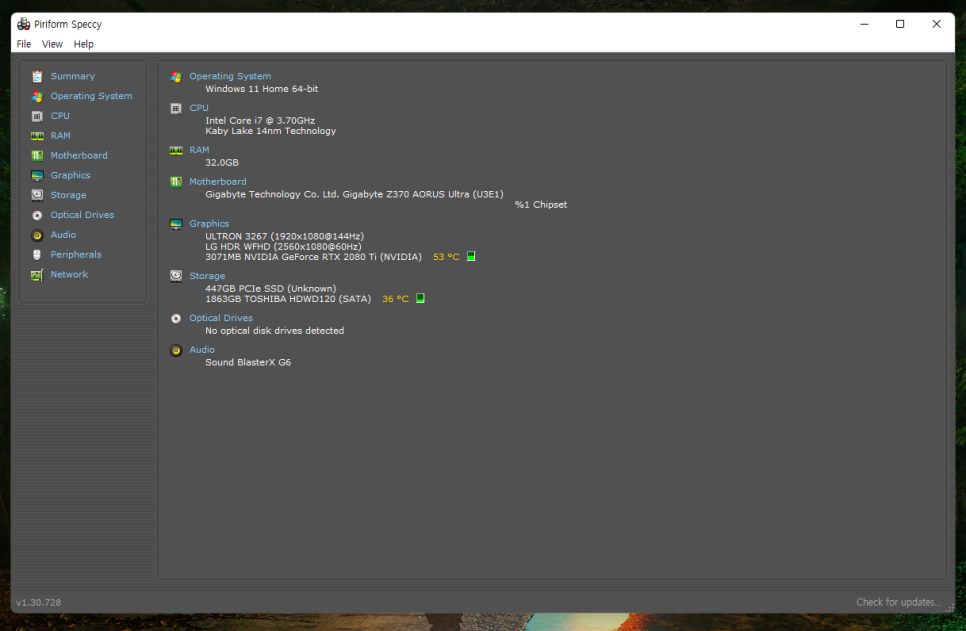Click the Graphics icon in summary panel
The width and height of the screenshot is (966, 631).
(176, 224)
